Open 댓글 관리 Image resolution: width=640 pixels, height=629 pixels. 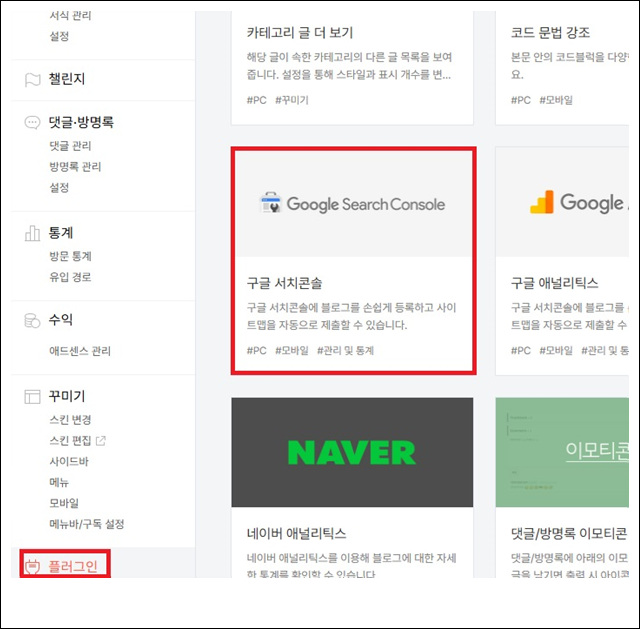(x=70, y=146)
